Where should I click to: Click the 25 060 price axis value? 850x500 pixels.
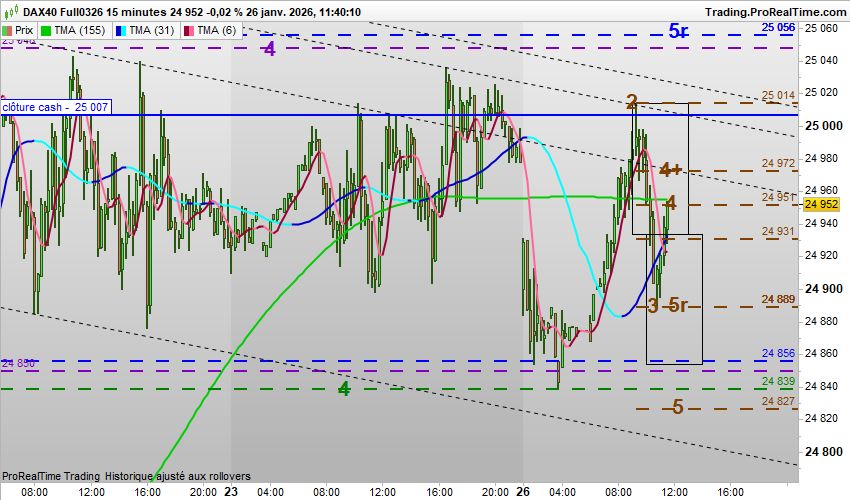click(x=821, y=28)
